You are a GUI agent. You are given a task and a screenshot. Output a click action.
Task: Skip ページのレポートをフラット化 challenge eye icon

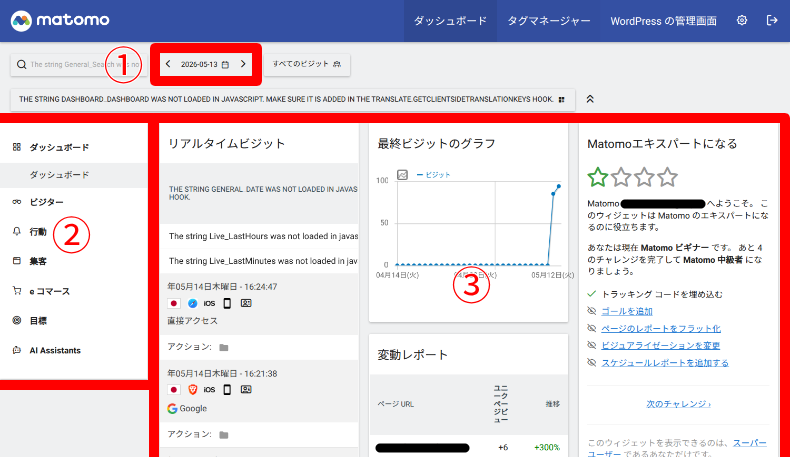[592, 328]
